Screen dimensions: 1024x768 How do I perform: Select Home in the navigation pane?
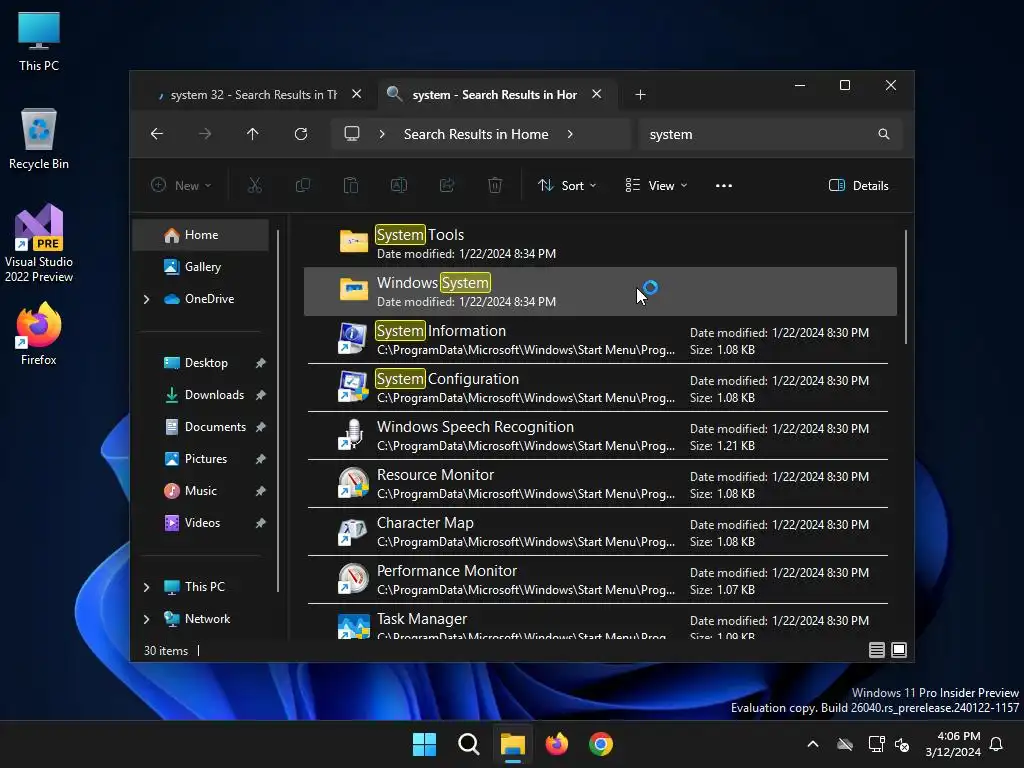click(x=200, y=235)
